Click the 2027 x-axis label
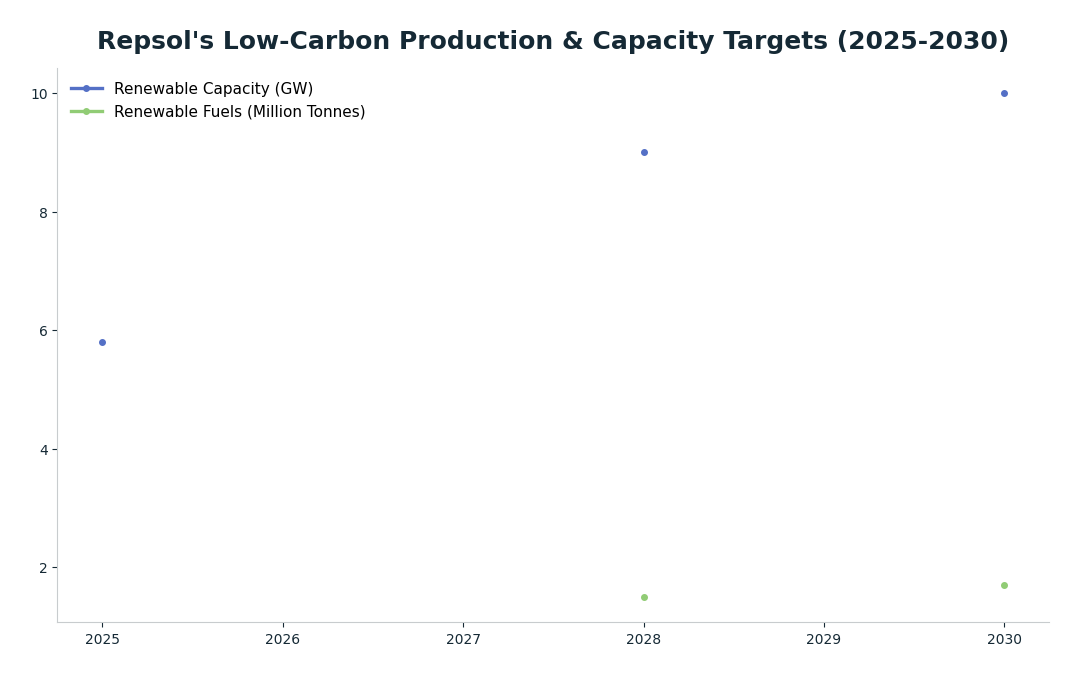 (463, 640)
